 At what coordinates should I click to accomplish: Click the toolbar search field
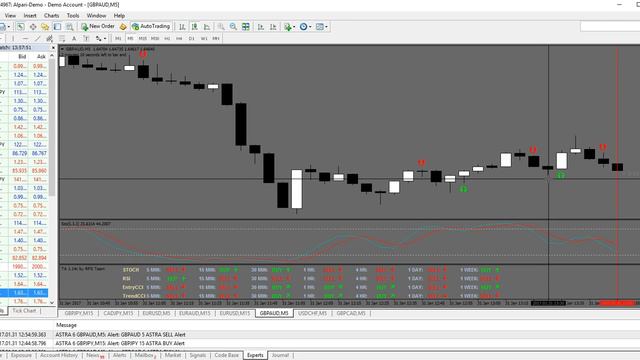pyautogui.click(x=610, y=27)
